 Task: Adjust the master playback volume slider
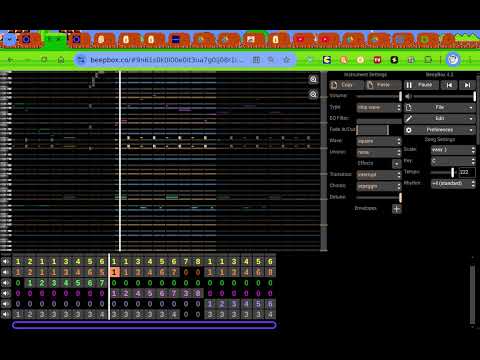(445, 97)
